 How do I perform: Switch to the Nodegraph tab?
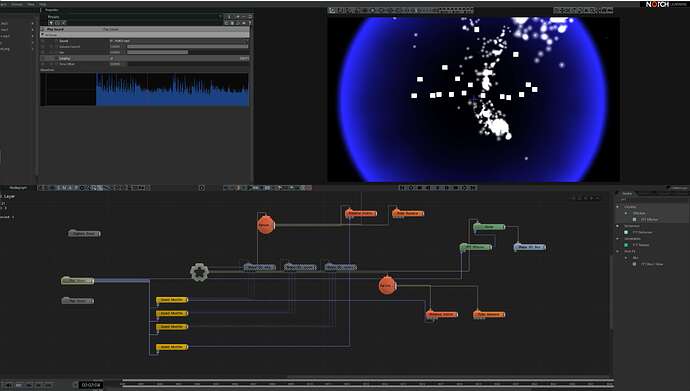click(x=18, y=188)
